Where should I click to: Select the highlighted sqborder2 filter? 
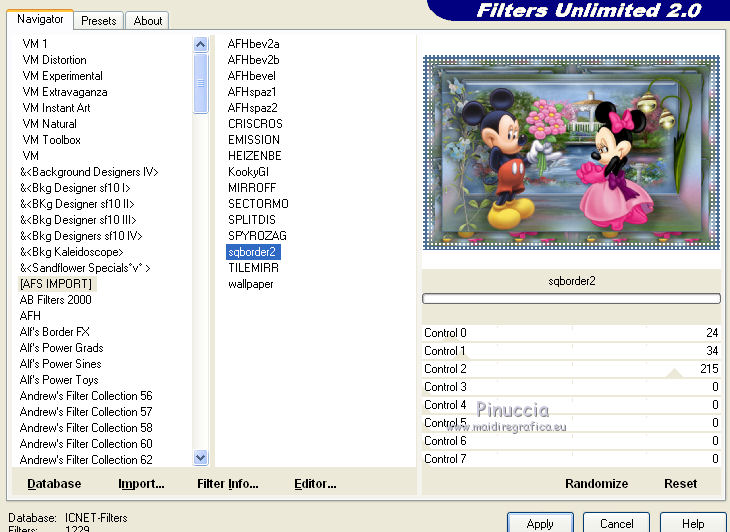253,252
